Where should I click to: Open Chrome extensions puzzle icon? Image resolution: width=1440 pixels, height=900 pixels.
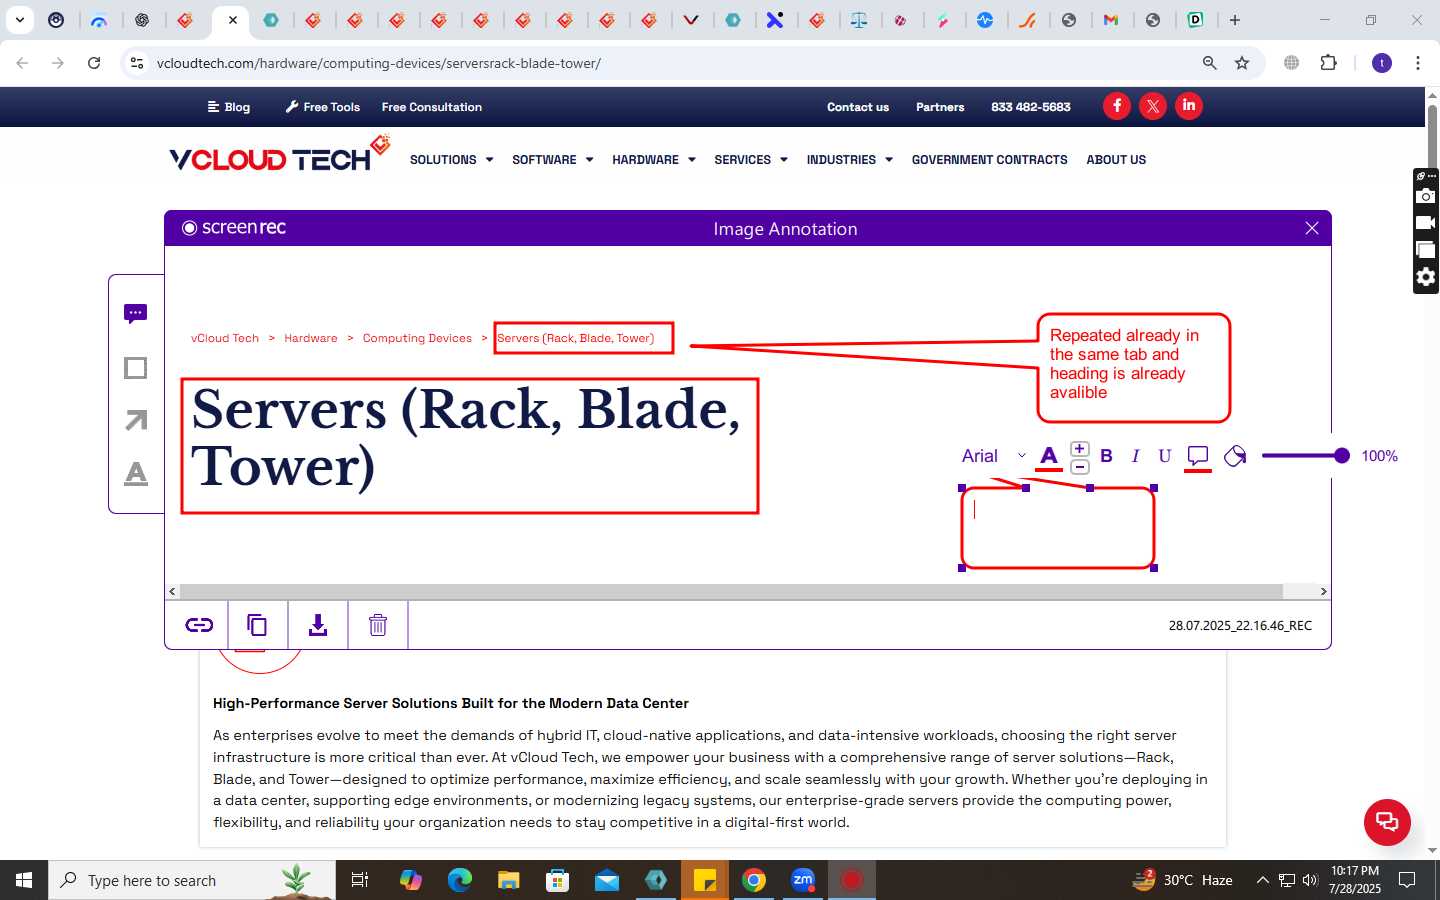[x=1328, y=63]
